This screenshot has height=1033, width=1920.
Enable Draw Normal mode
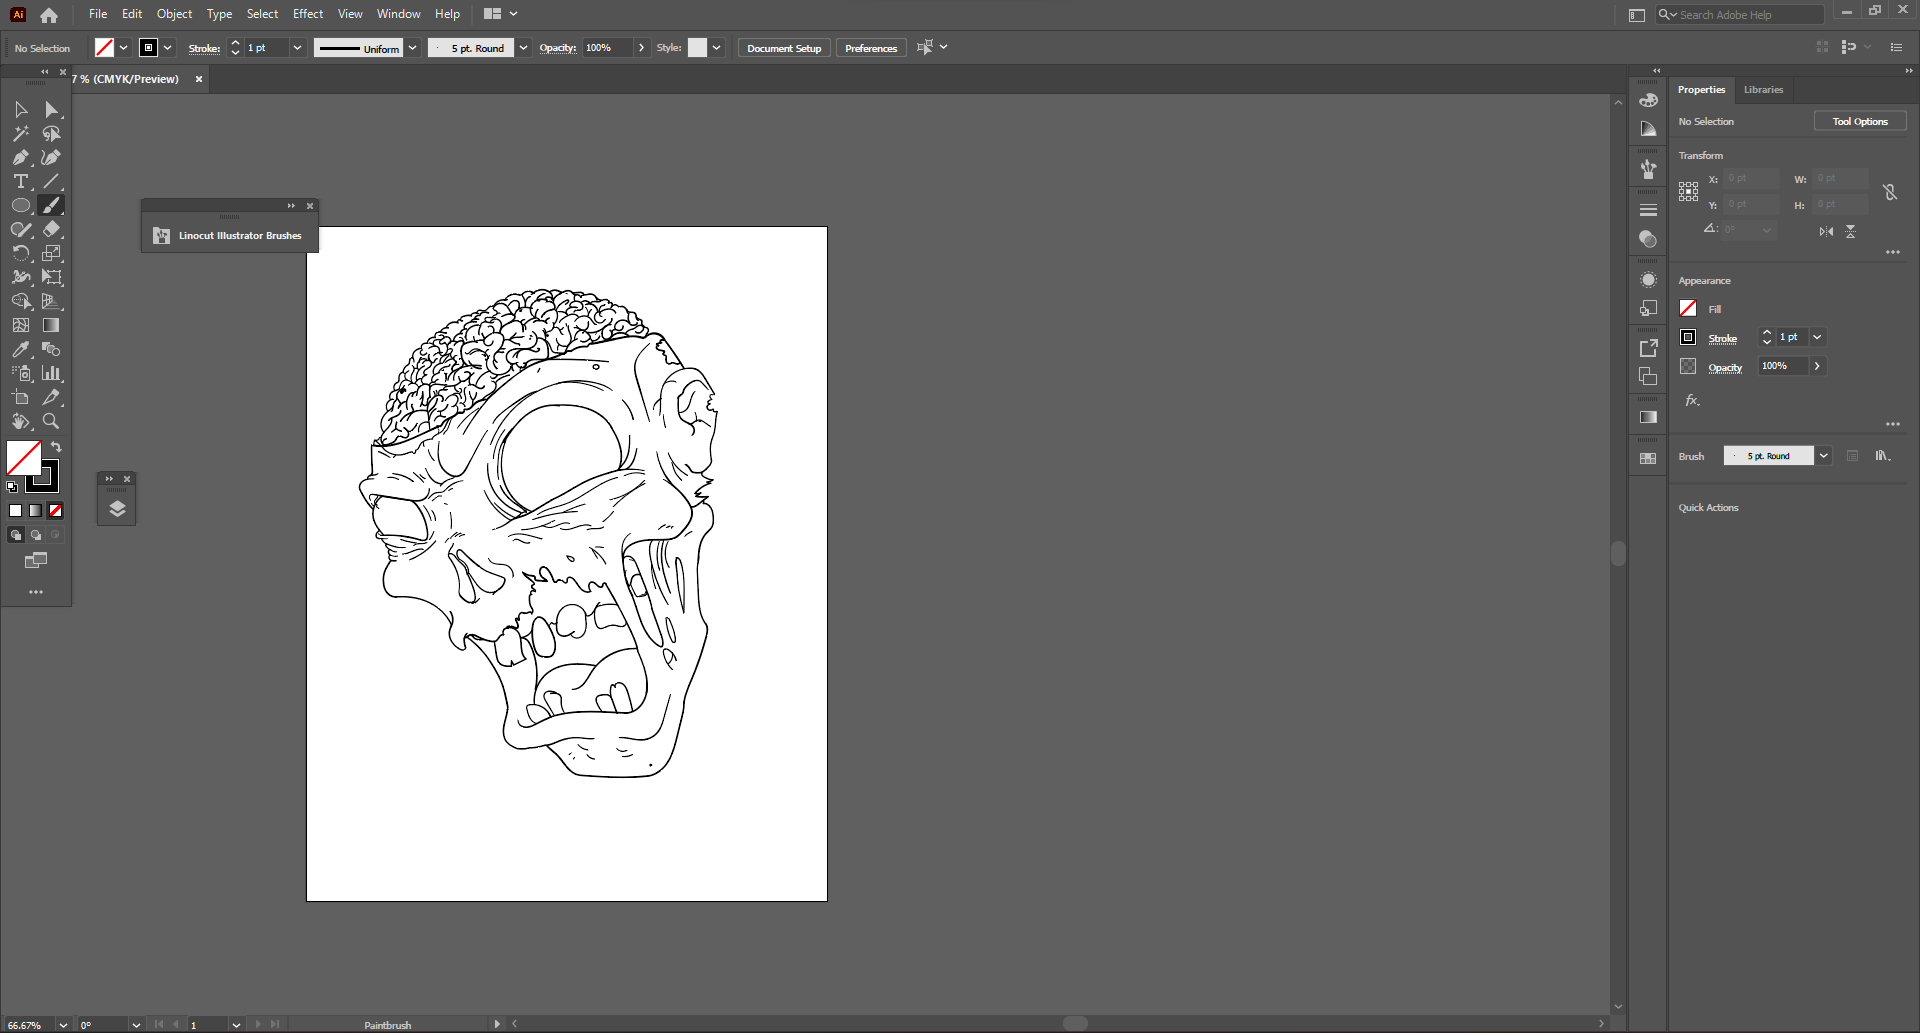pyautogui.click(x=16, y=535)
